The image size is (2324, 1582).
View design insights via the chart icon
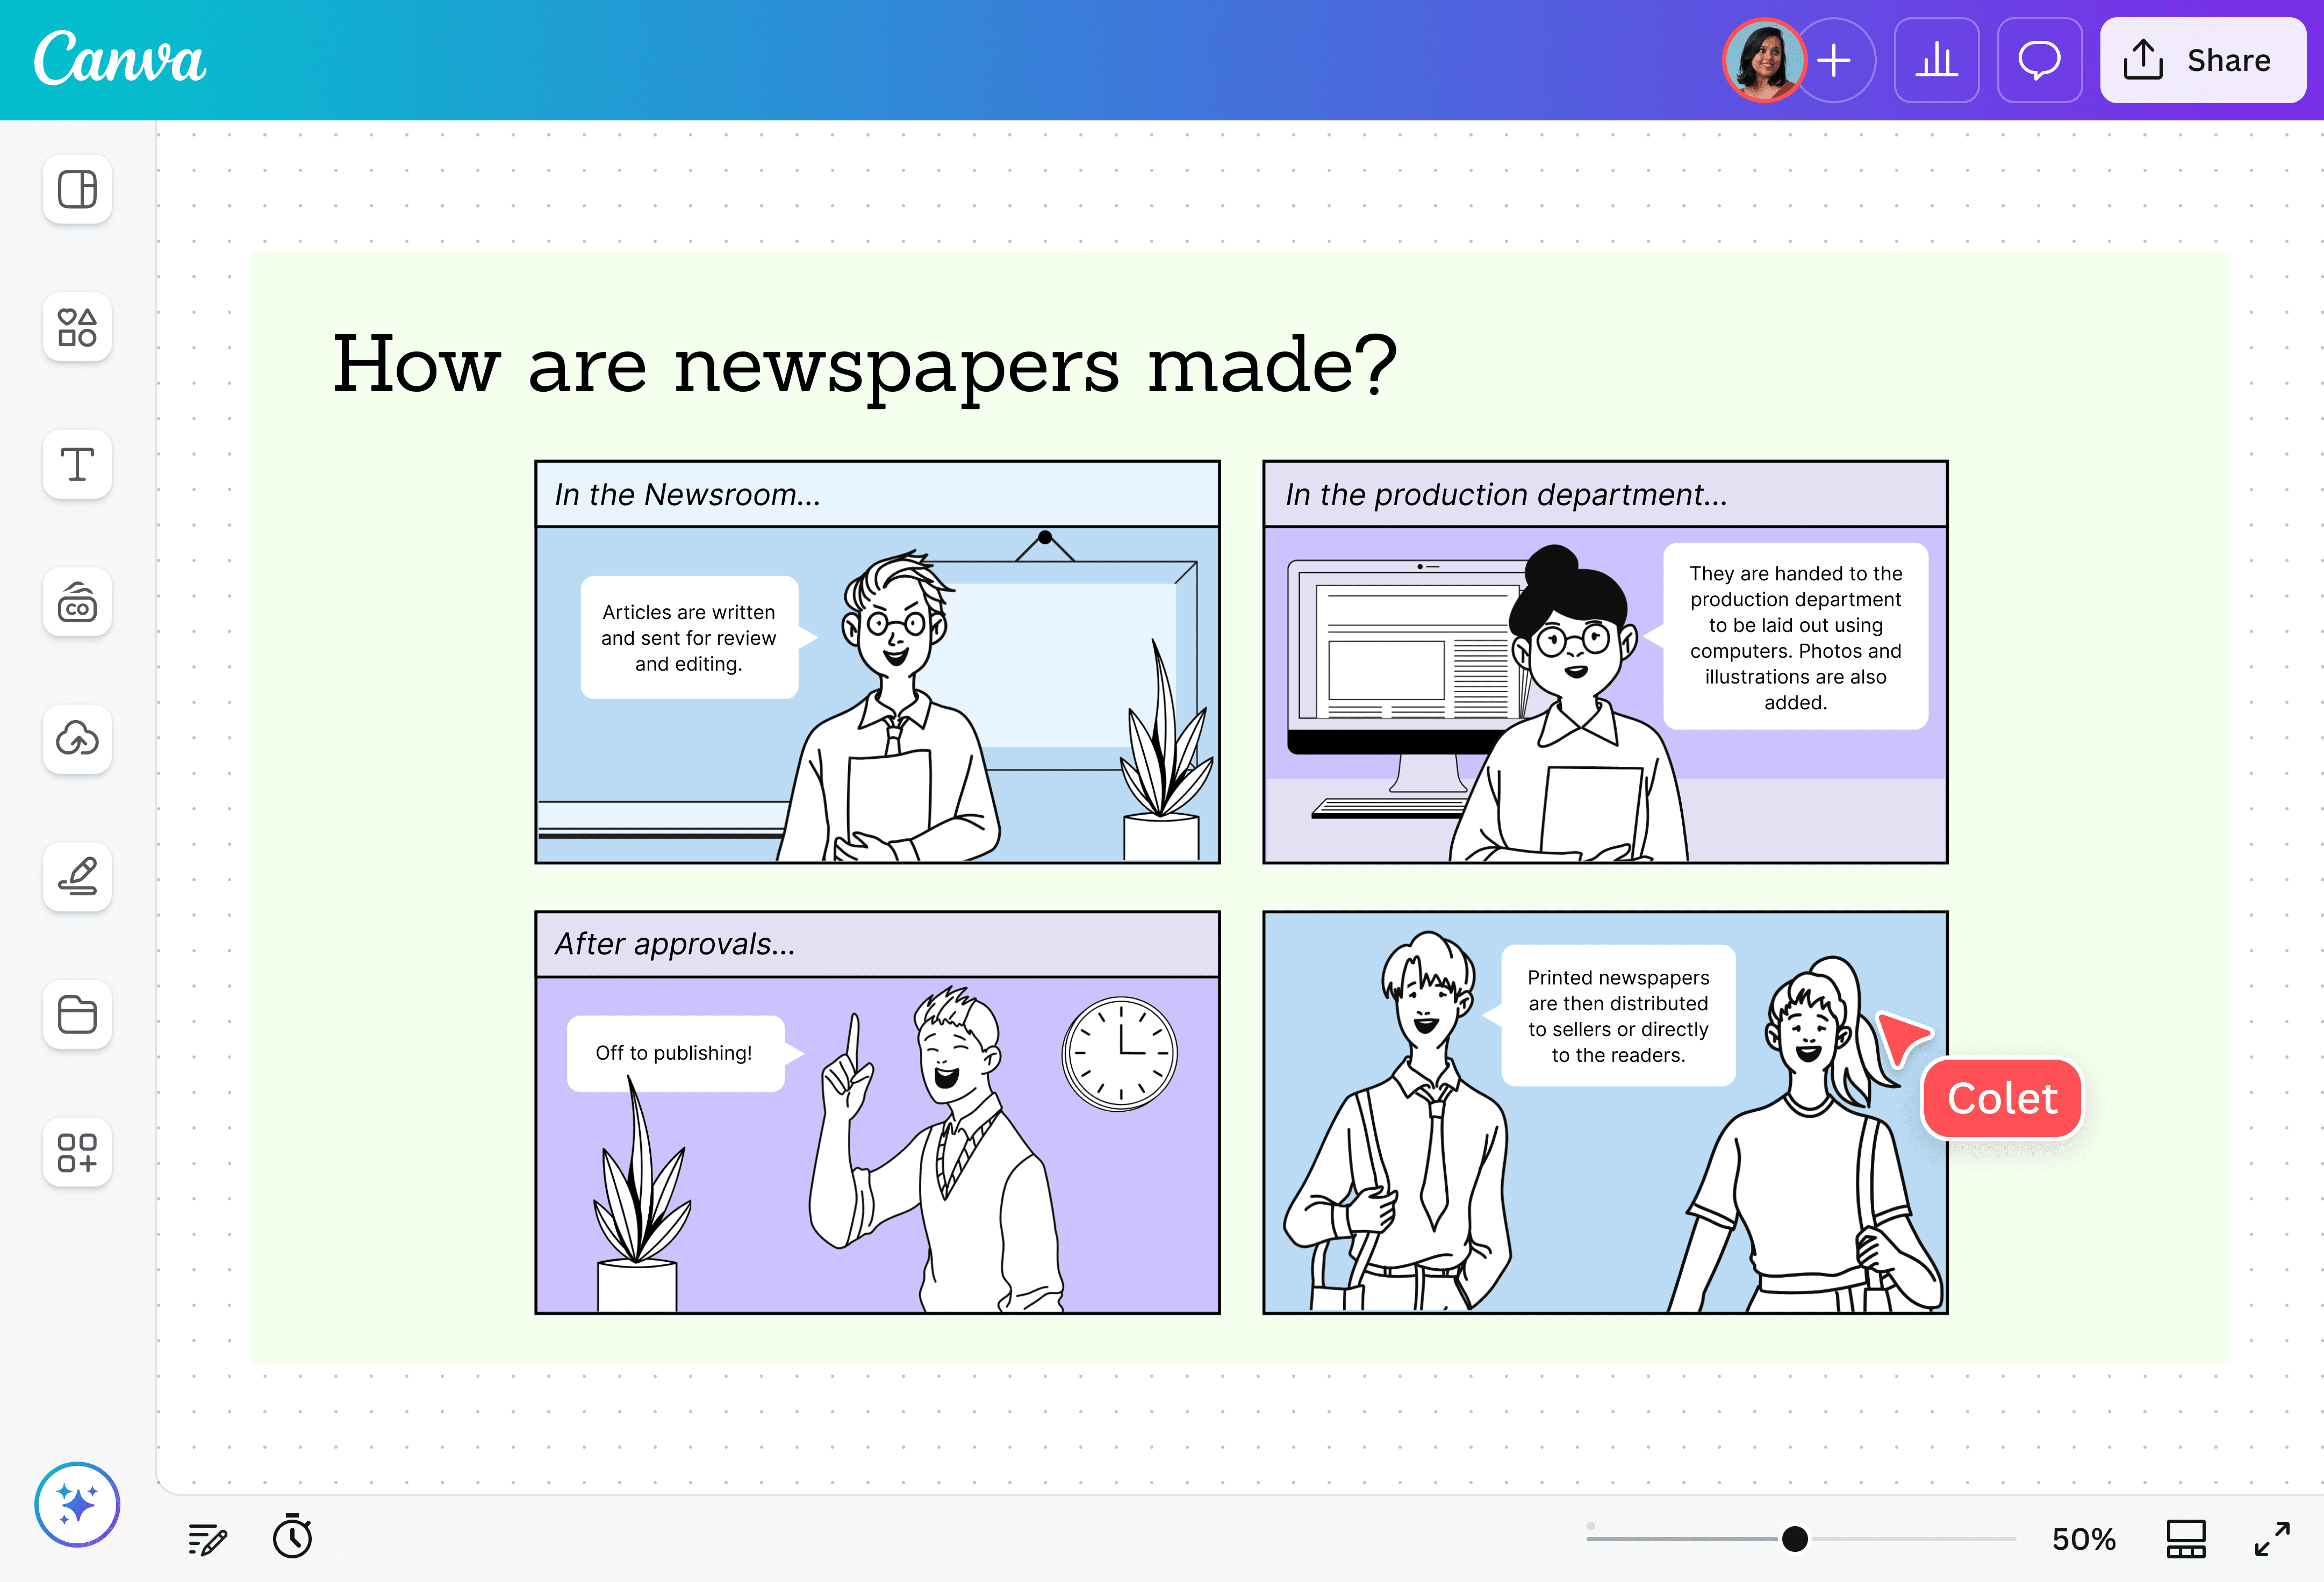click(x=1936, y=60)
